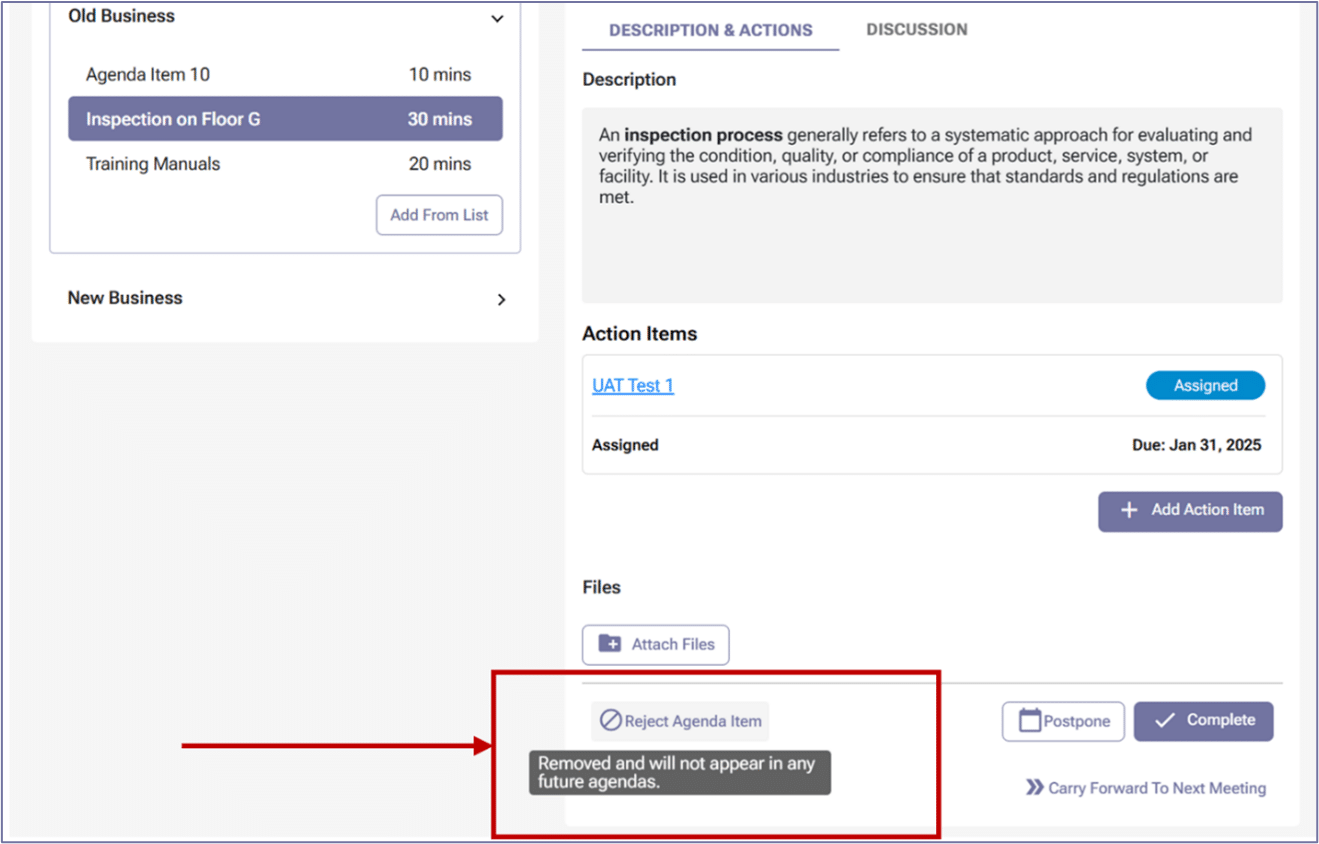
Task: Click the calendar icon on Postpone
Action: (x=1030, y=721)
